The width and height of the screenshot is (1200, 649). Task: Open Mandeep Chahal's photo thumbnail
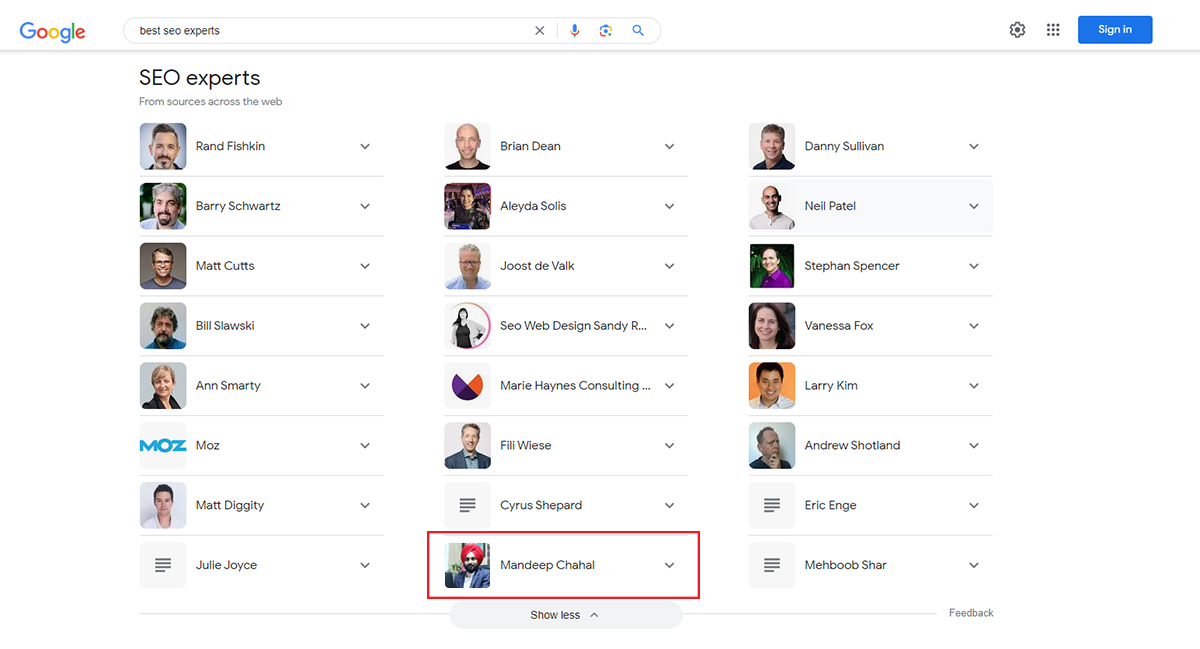tap(467, 565)
